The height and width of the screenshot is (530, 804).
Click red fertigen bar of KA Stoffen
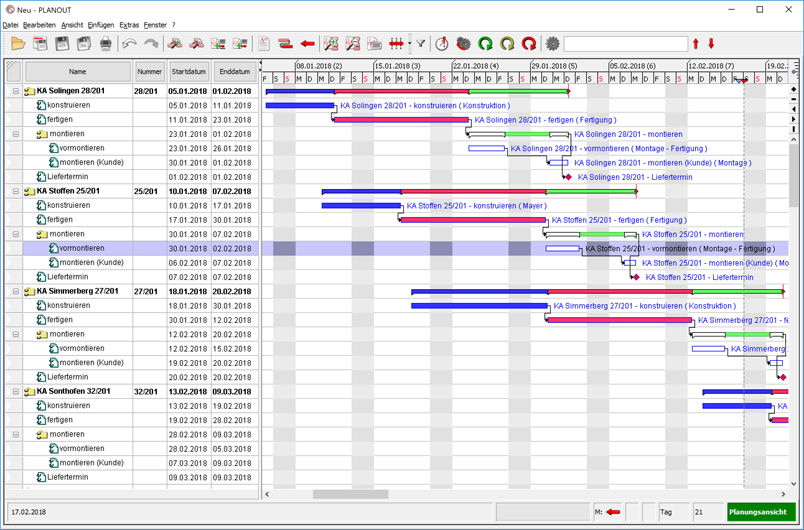pyautogui.click(x=473, y=220)
